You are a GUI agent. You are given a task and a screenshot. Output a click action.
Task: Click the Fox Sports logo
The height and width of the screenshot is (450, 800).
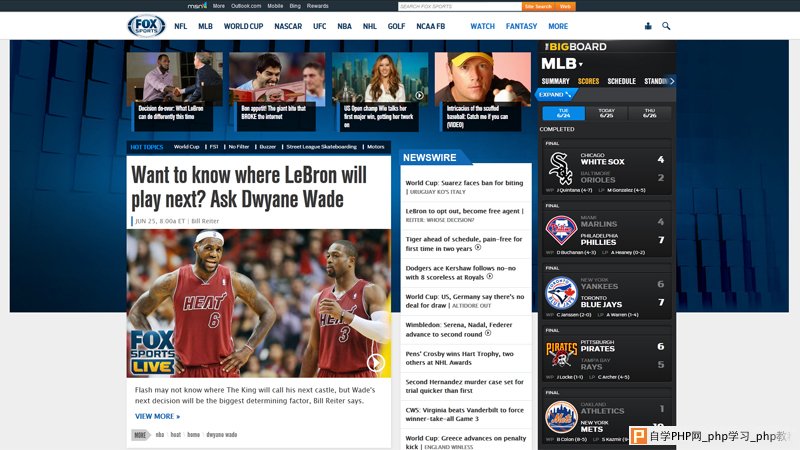click(146, 26)
